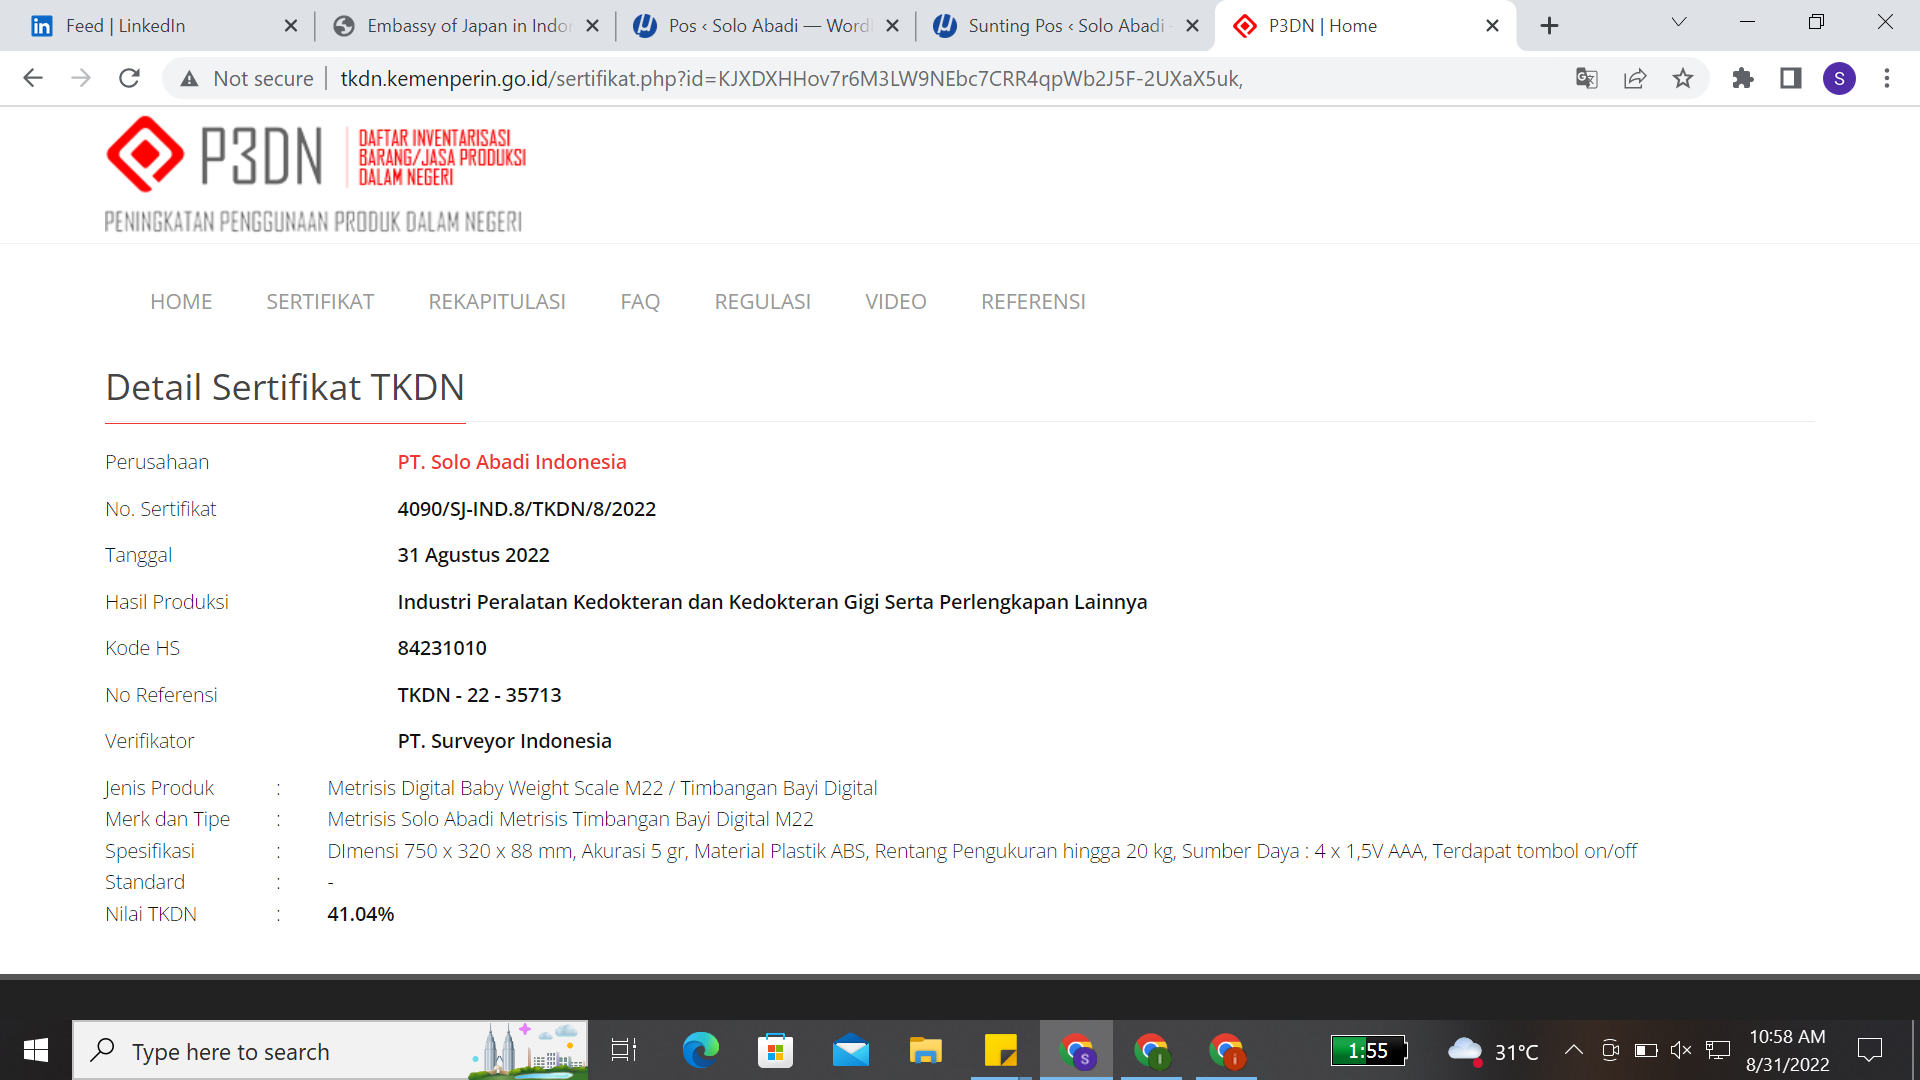Open Sticky Notes on the taskbar

tap(1001, 1050)
